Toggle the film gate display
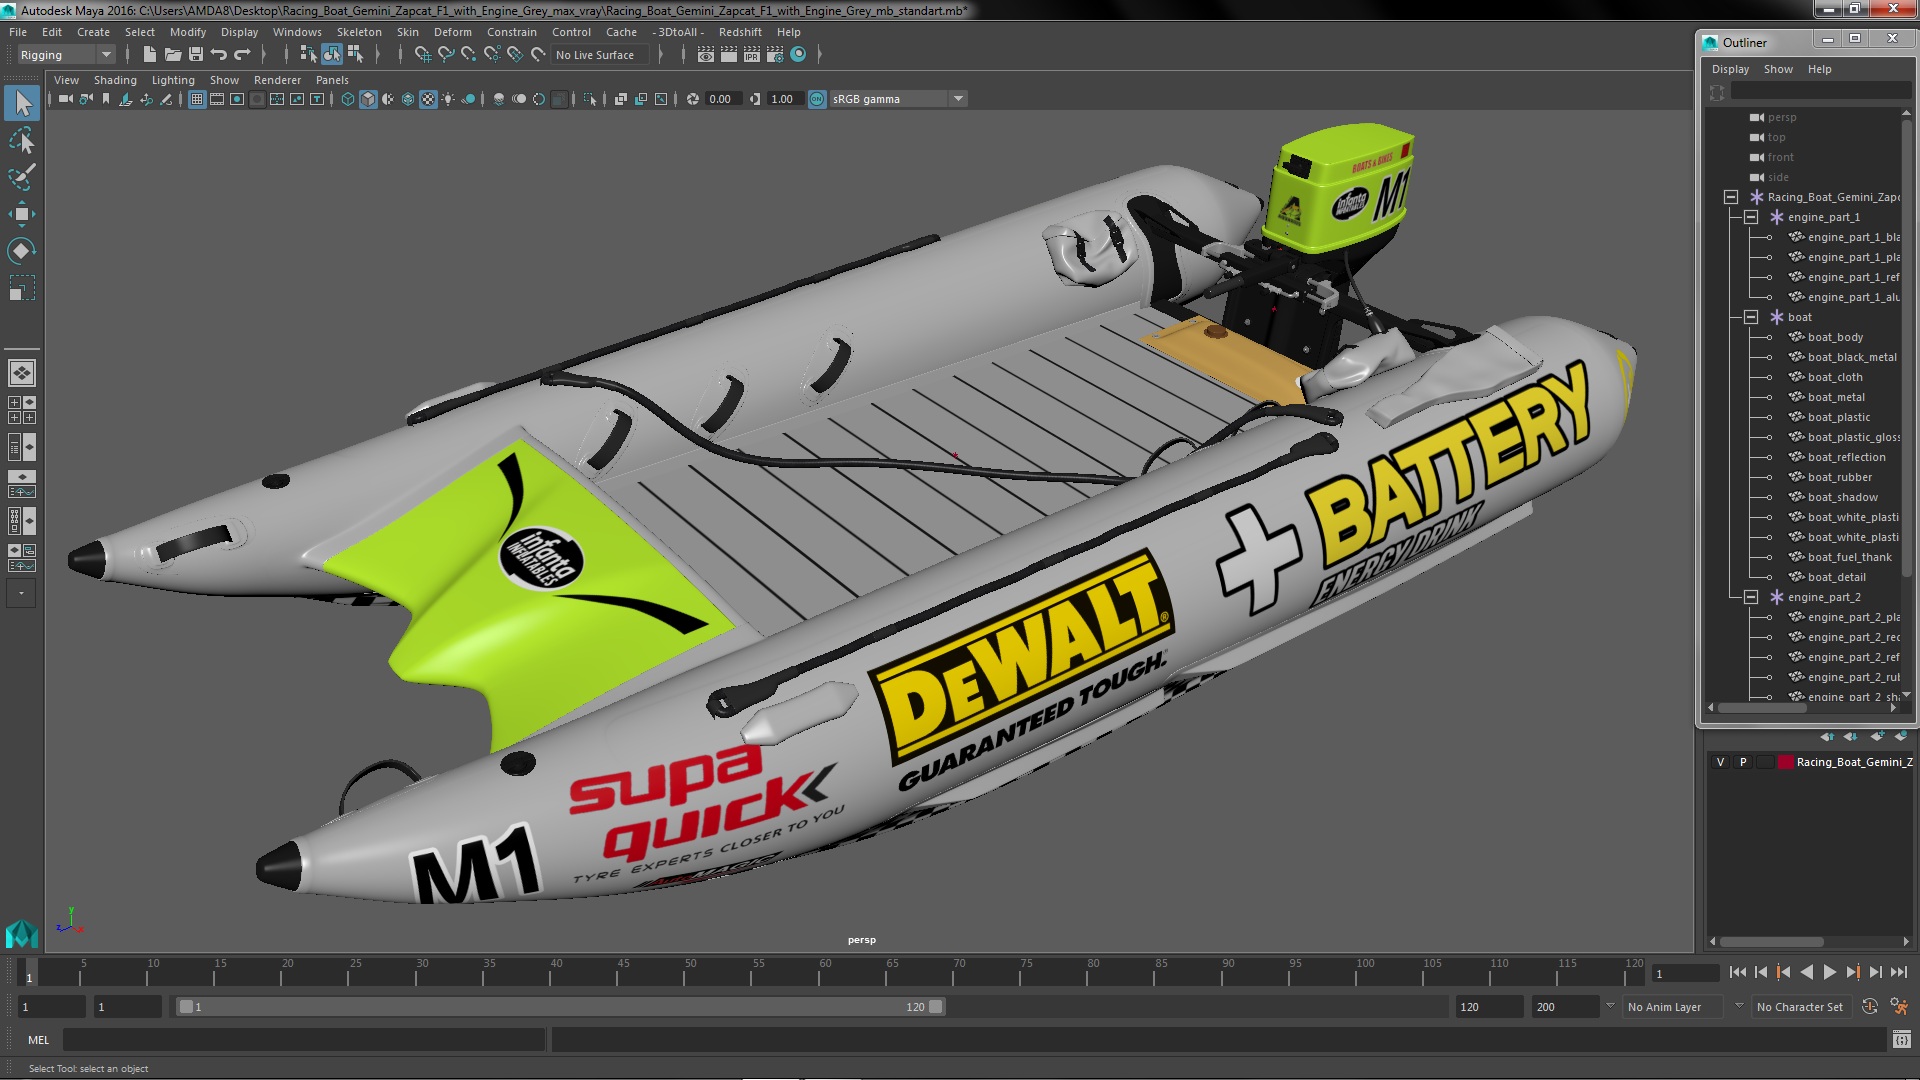 pyautogui.click(x=217, y=99)
